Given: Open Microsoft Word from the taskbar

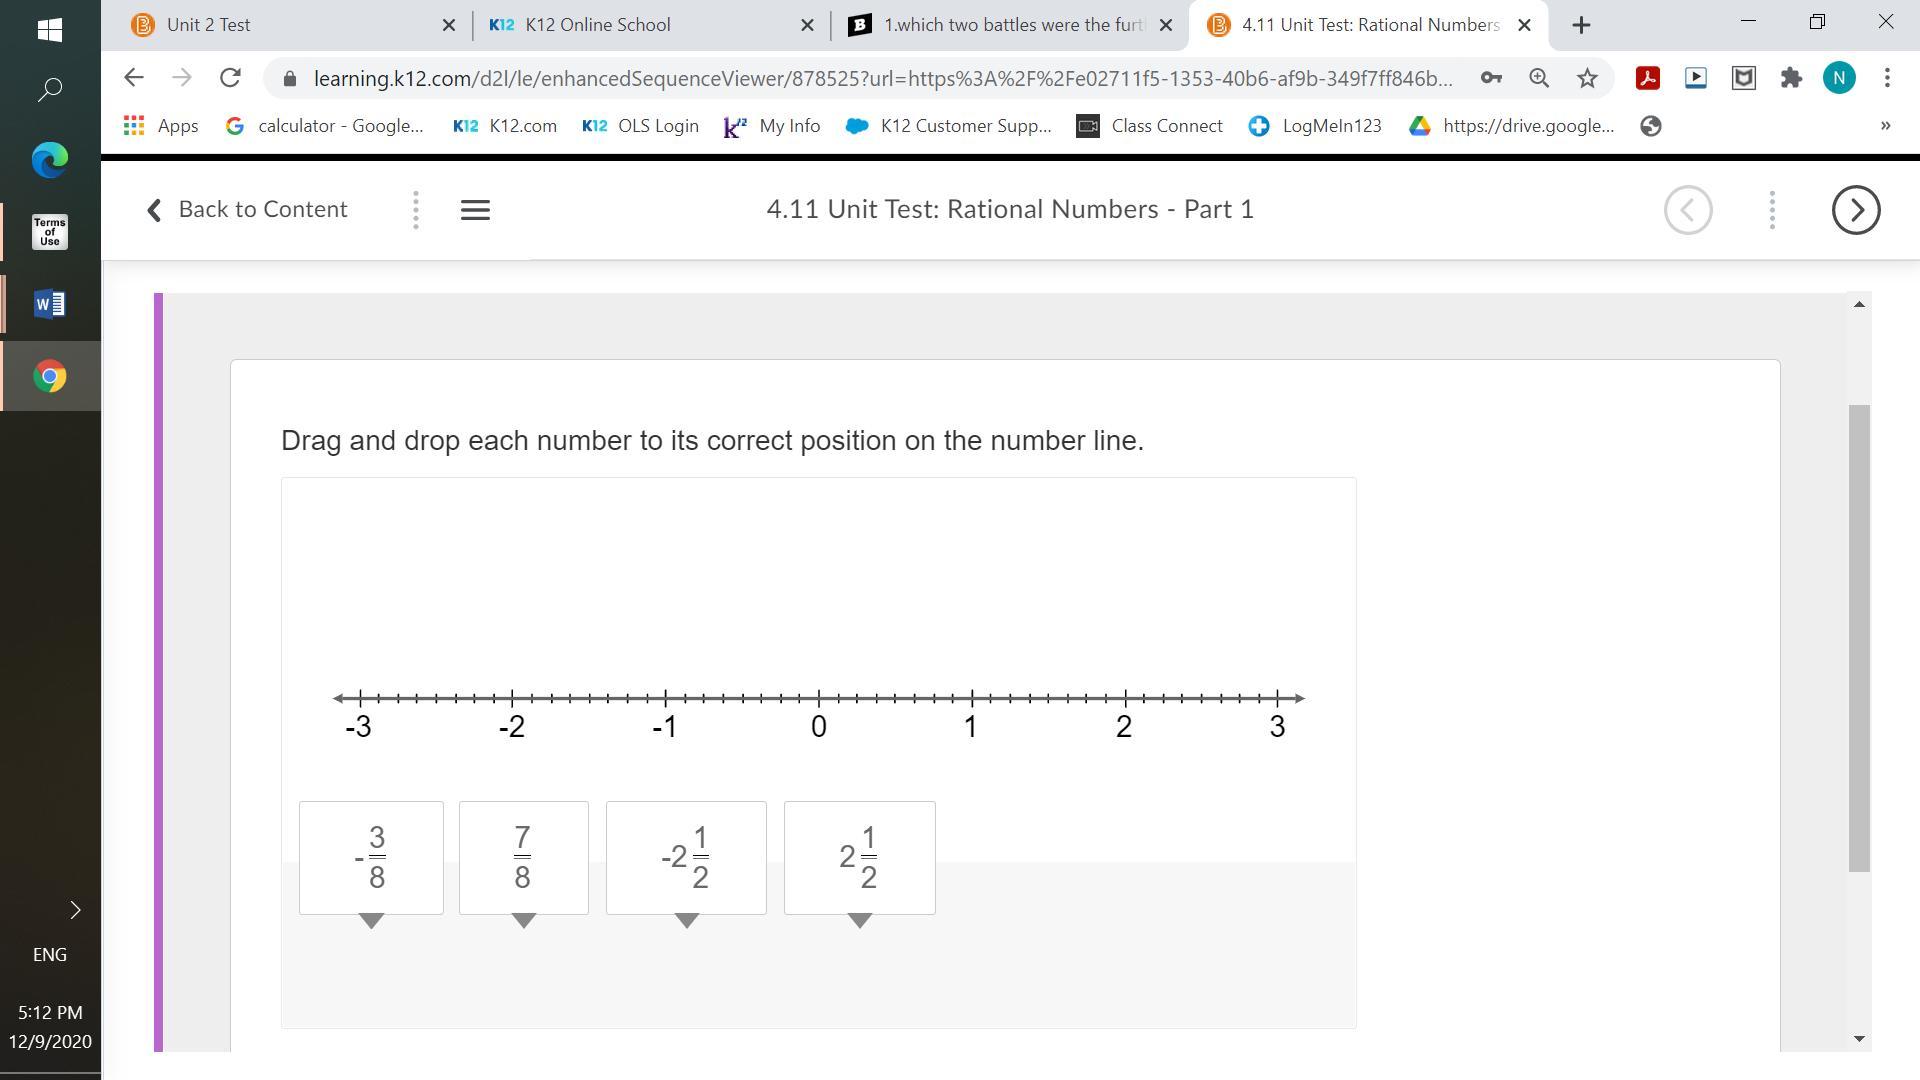Looking at the screenshot, I should coord(50,304).
